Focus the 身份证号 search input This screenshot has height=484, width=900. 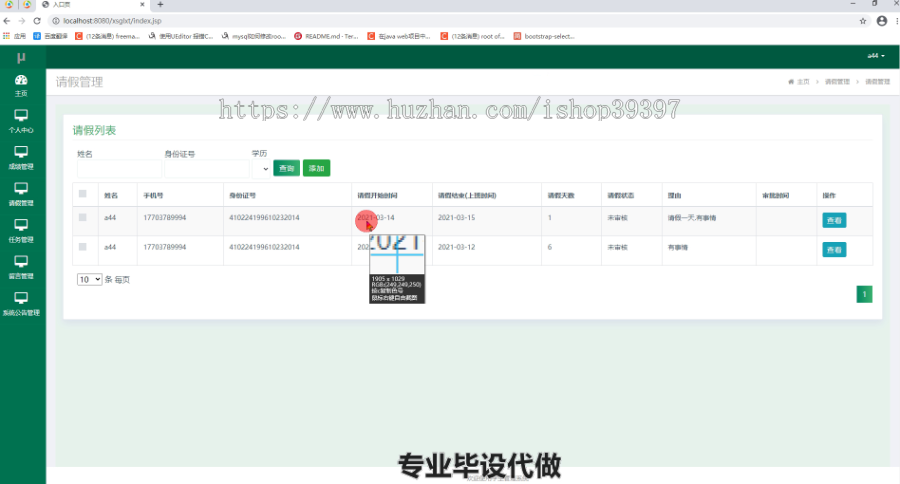click(x=207, y=169)
